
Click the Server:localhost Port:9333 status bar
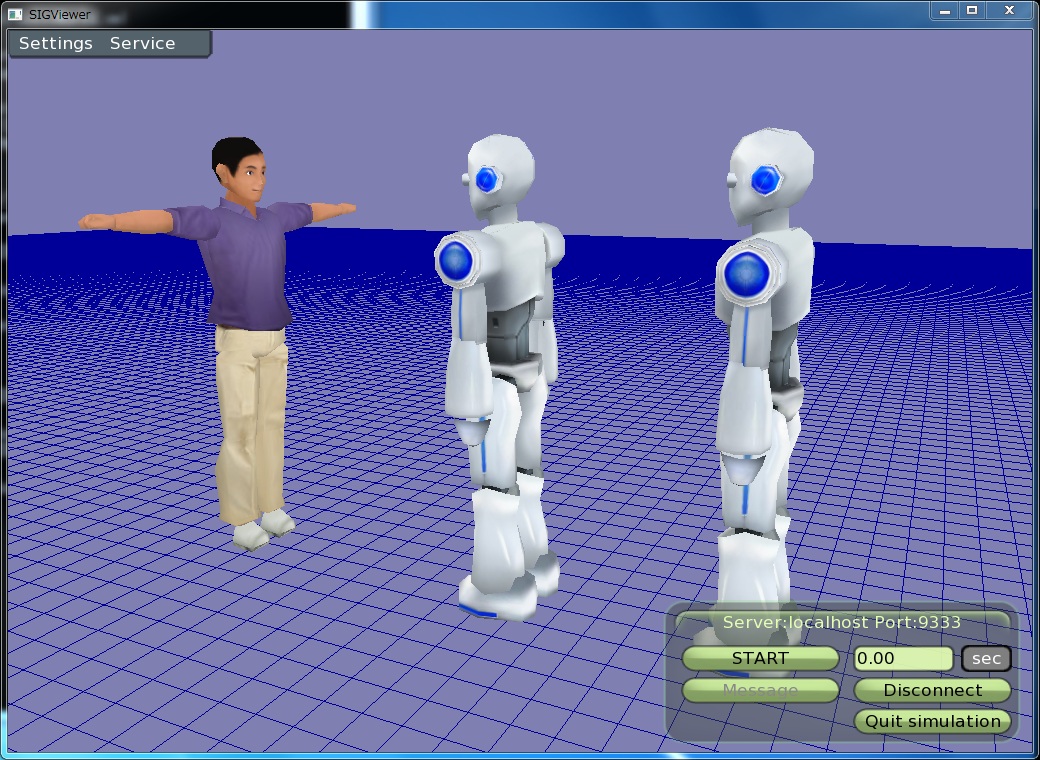click(841, 622)
